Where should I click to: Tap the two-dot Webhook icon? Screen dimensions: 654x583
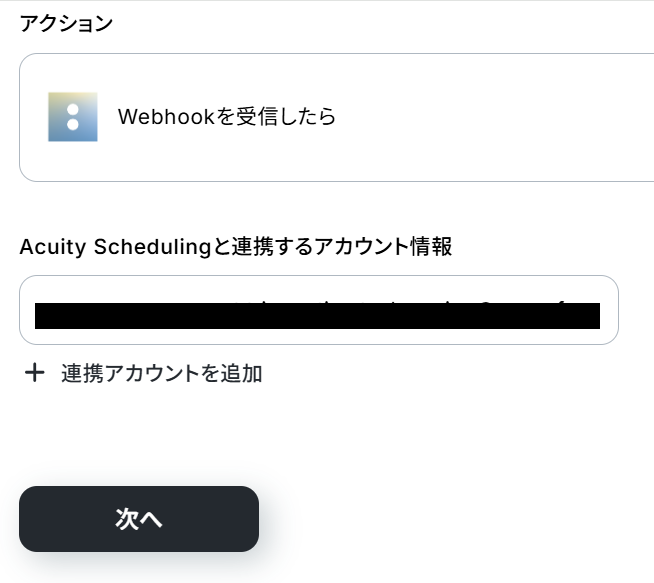pyautogui.click(x=72, y=117)
